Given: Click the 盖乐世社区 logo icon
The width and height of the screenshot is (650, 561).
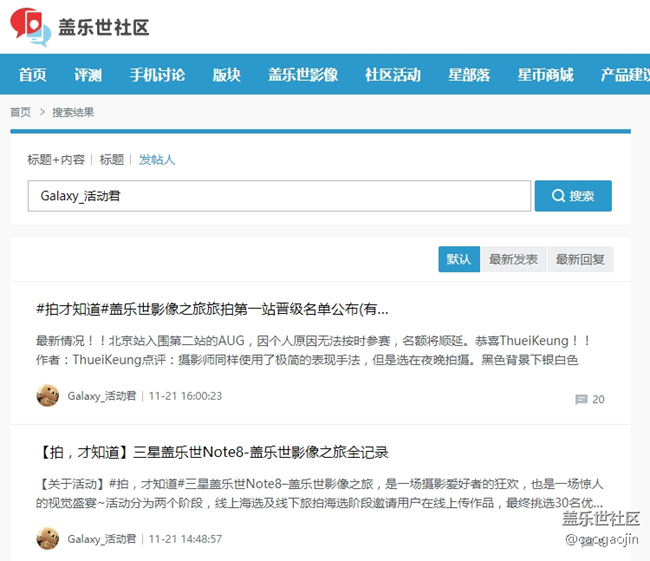Looking at the screenshot, I should (31, 27).
